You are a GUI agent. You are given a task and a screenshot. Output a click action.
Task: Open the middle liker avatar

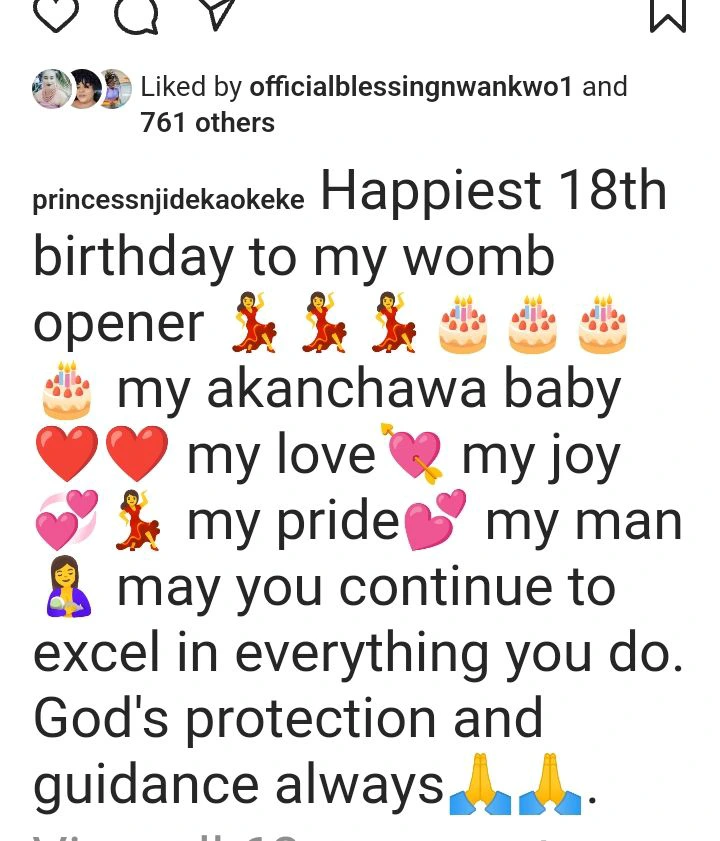click(x=82, y=88)
